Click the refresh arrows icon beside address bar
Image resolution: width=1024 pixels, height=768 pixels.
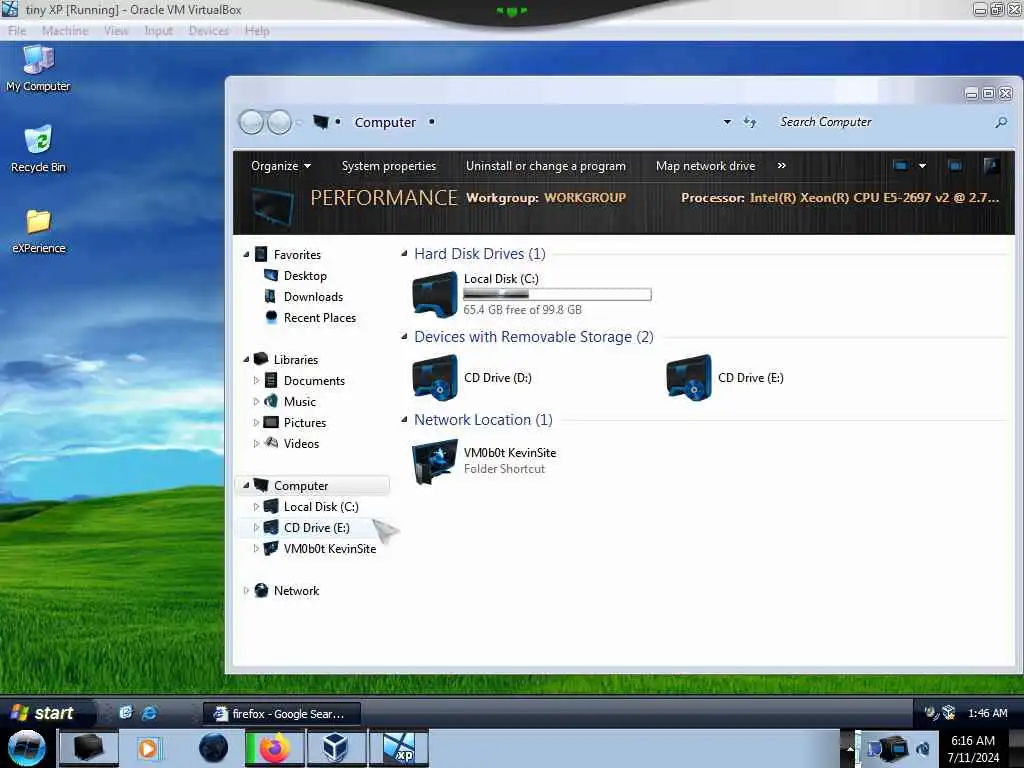750,122
